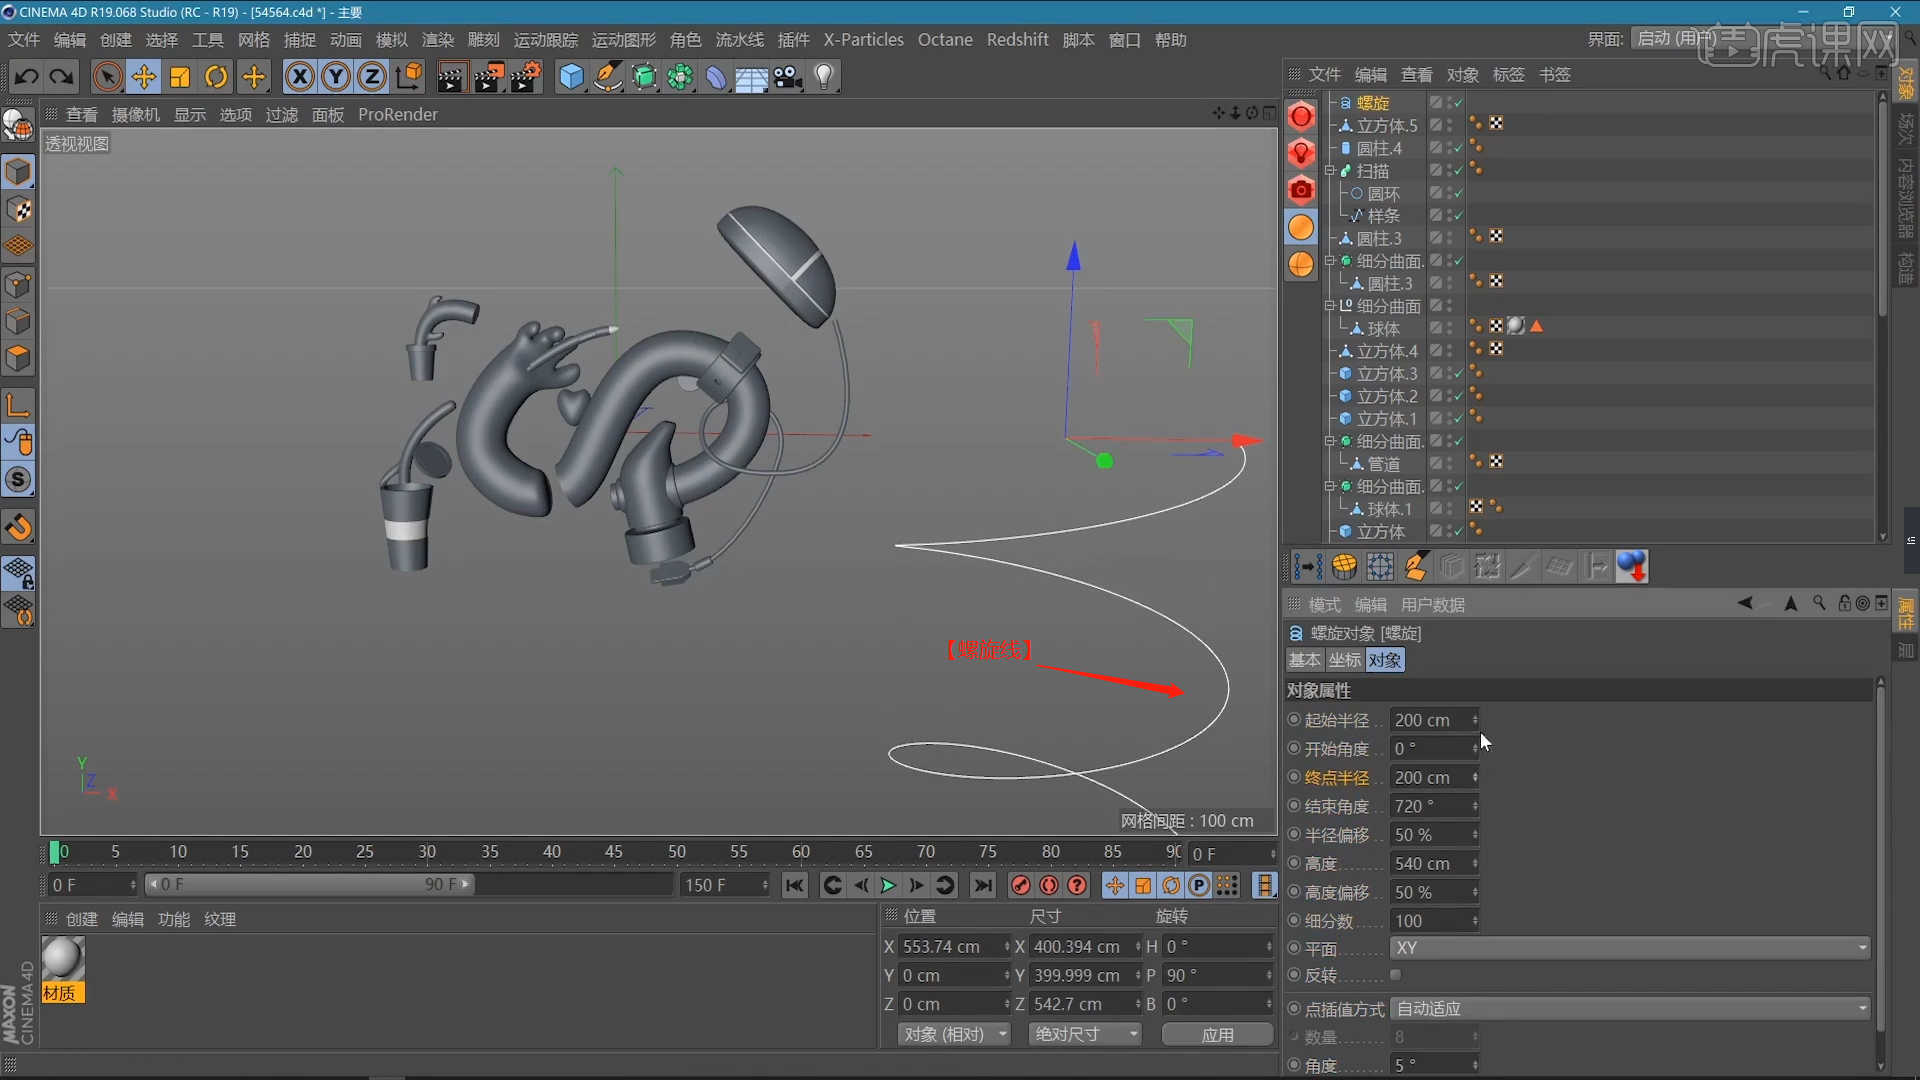1920x1080 pixels.
Task: Click the Light bulb object icon
Action: click(x=824, y=77)
